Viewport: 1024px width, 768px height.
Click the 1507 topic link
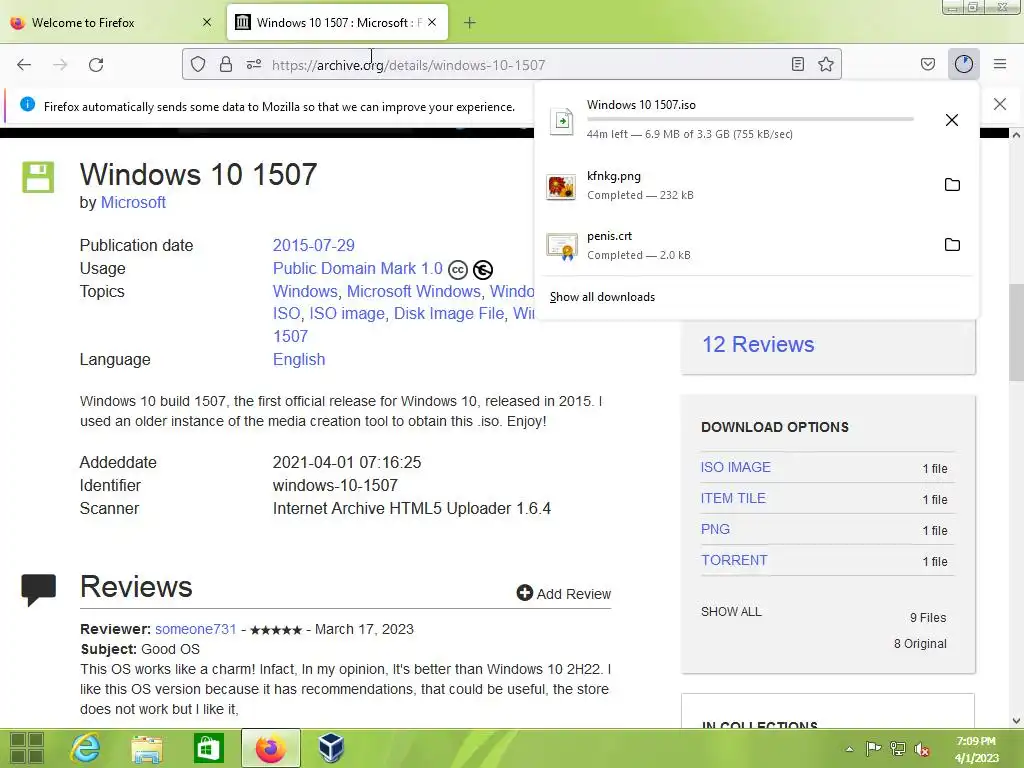coord(290,336)
